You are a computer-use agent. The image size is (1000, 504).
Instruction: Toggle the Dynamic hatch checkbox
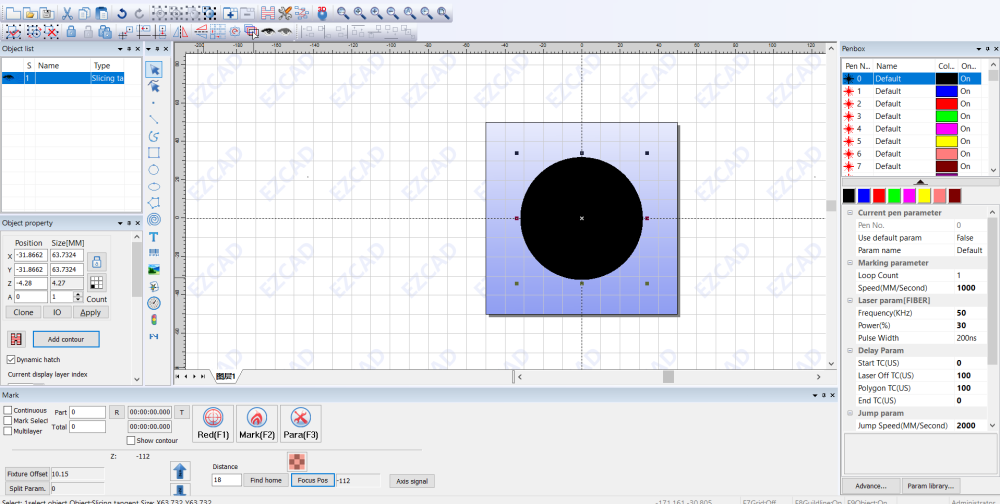pos(11,360)
